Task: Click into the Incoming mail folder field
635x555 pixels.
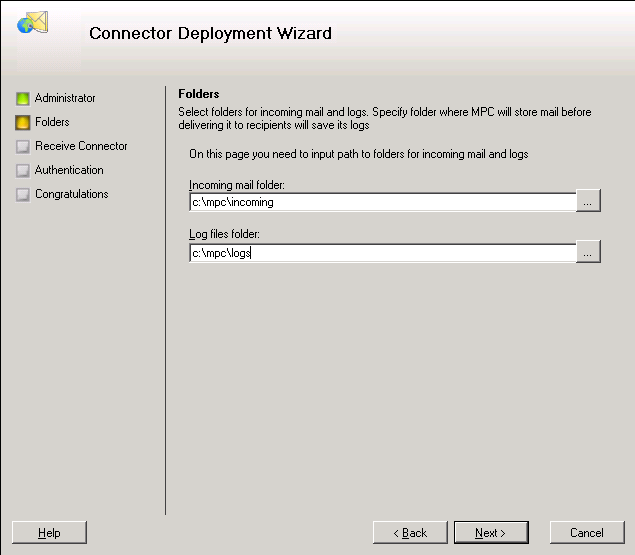Action: pos(383,202)
